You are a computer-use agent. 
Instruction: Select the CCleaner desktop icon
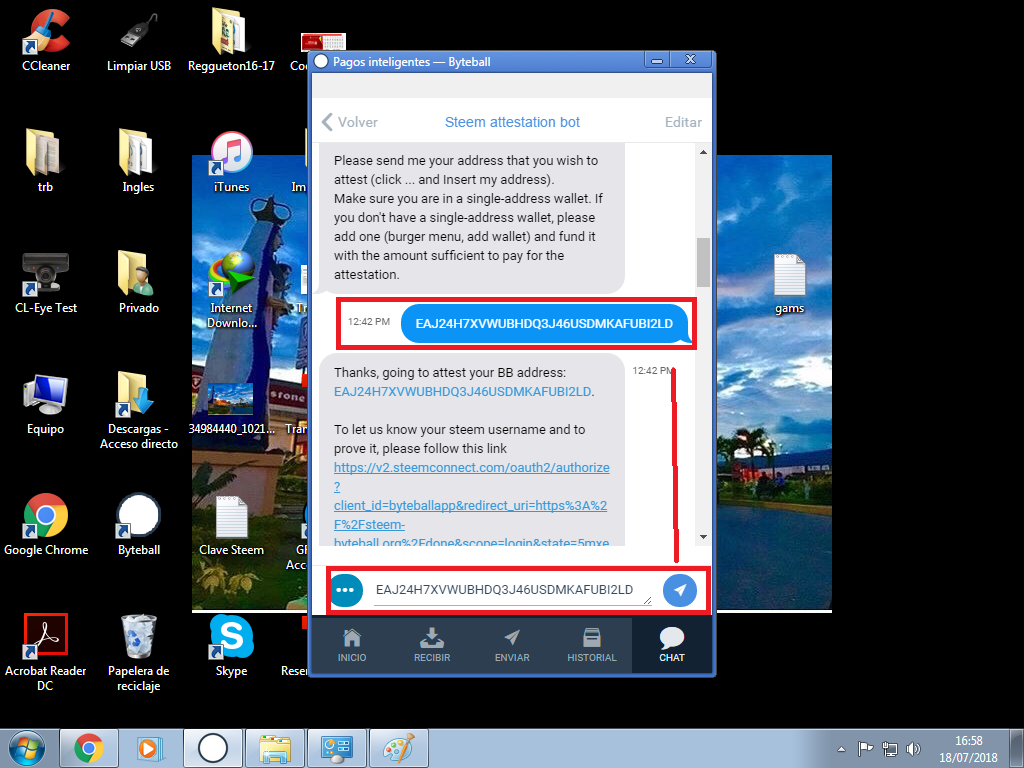(x=46, y=40)
